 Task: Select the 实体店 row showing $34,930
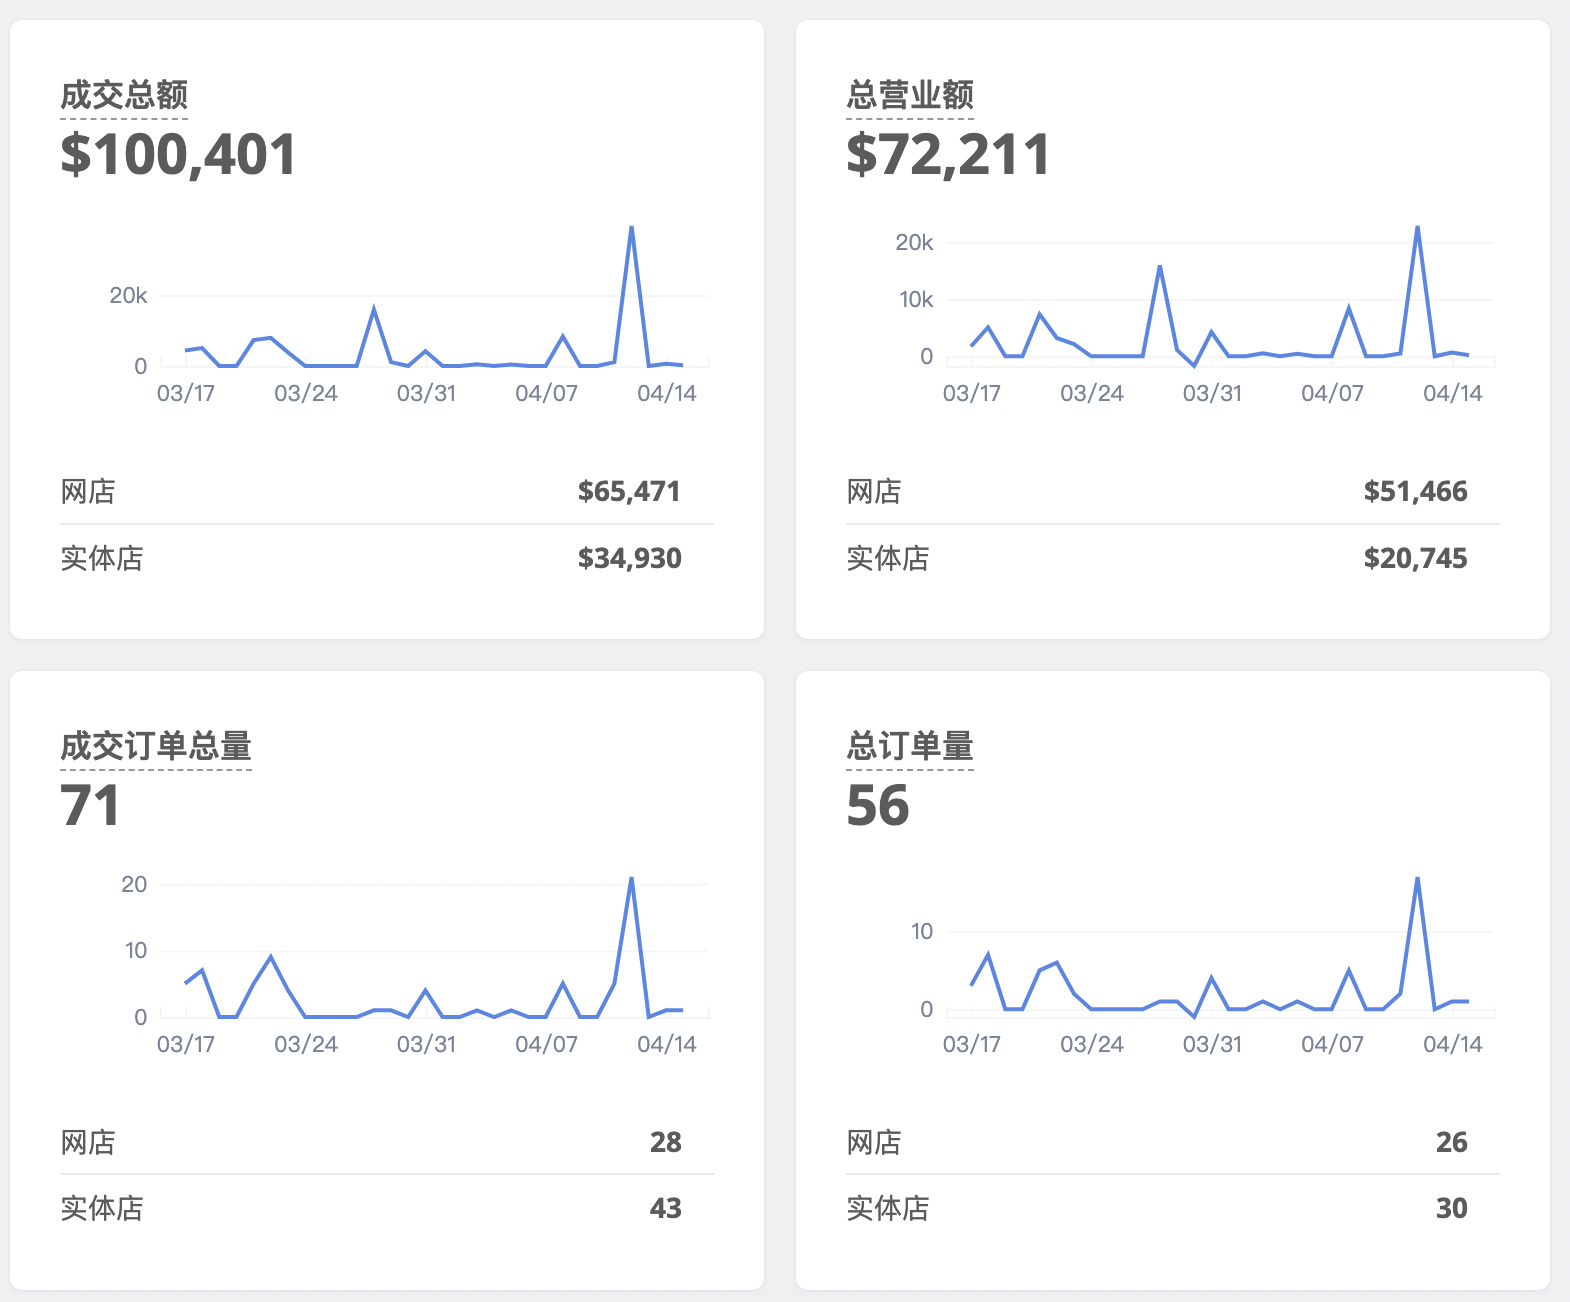(387, 558)
